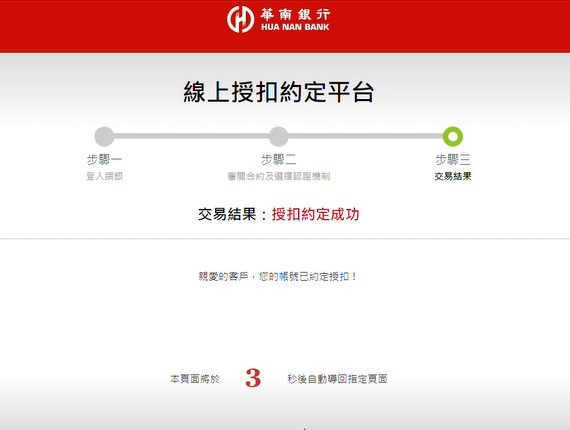Click the 步驟三 step label

click(x=453, y=159)
